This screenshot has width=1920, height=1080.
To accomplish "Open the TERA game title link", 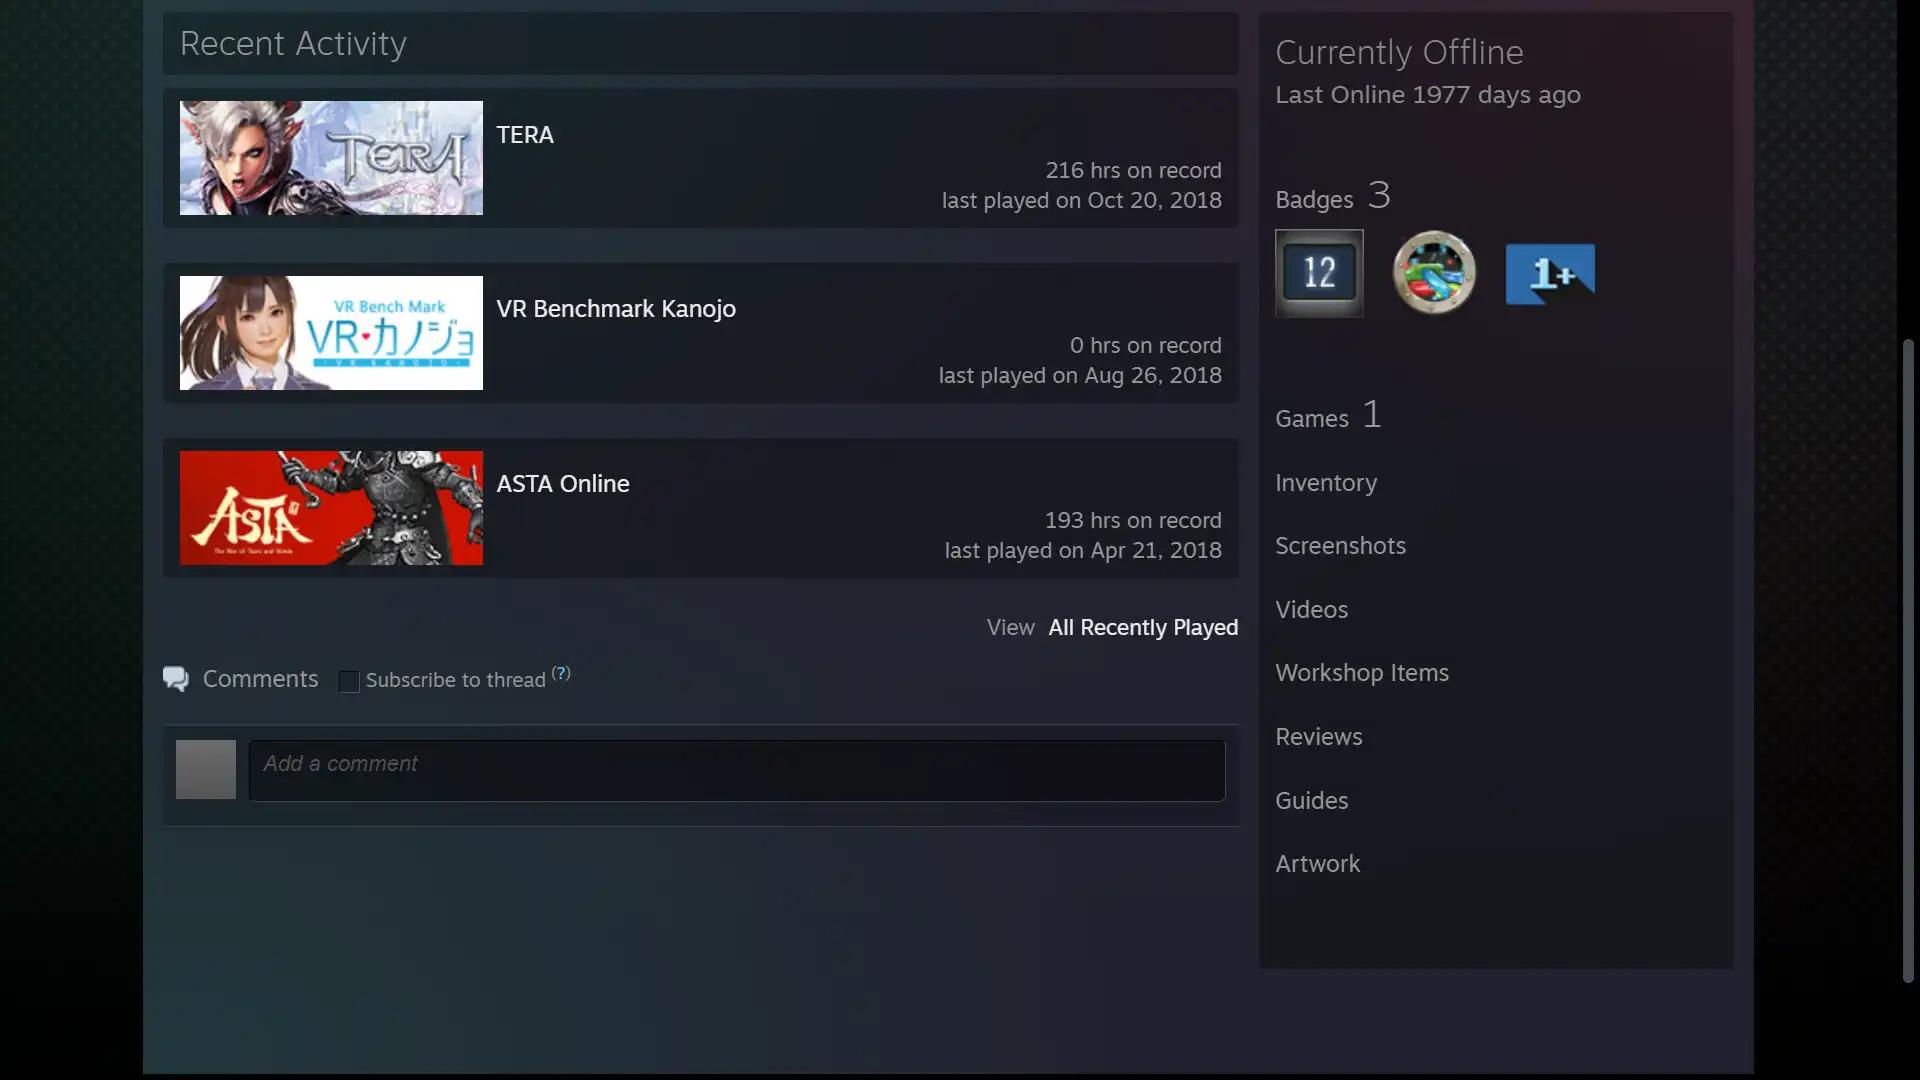I will [x=525, y=135].
